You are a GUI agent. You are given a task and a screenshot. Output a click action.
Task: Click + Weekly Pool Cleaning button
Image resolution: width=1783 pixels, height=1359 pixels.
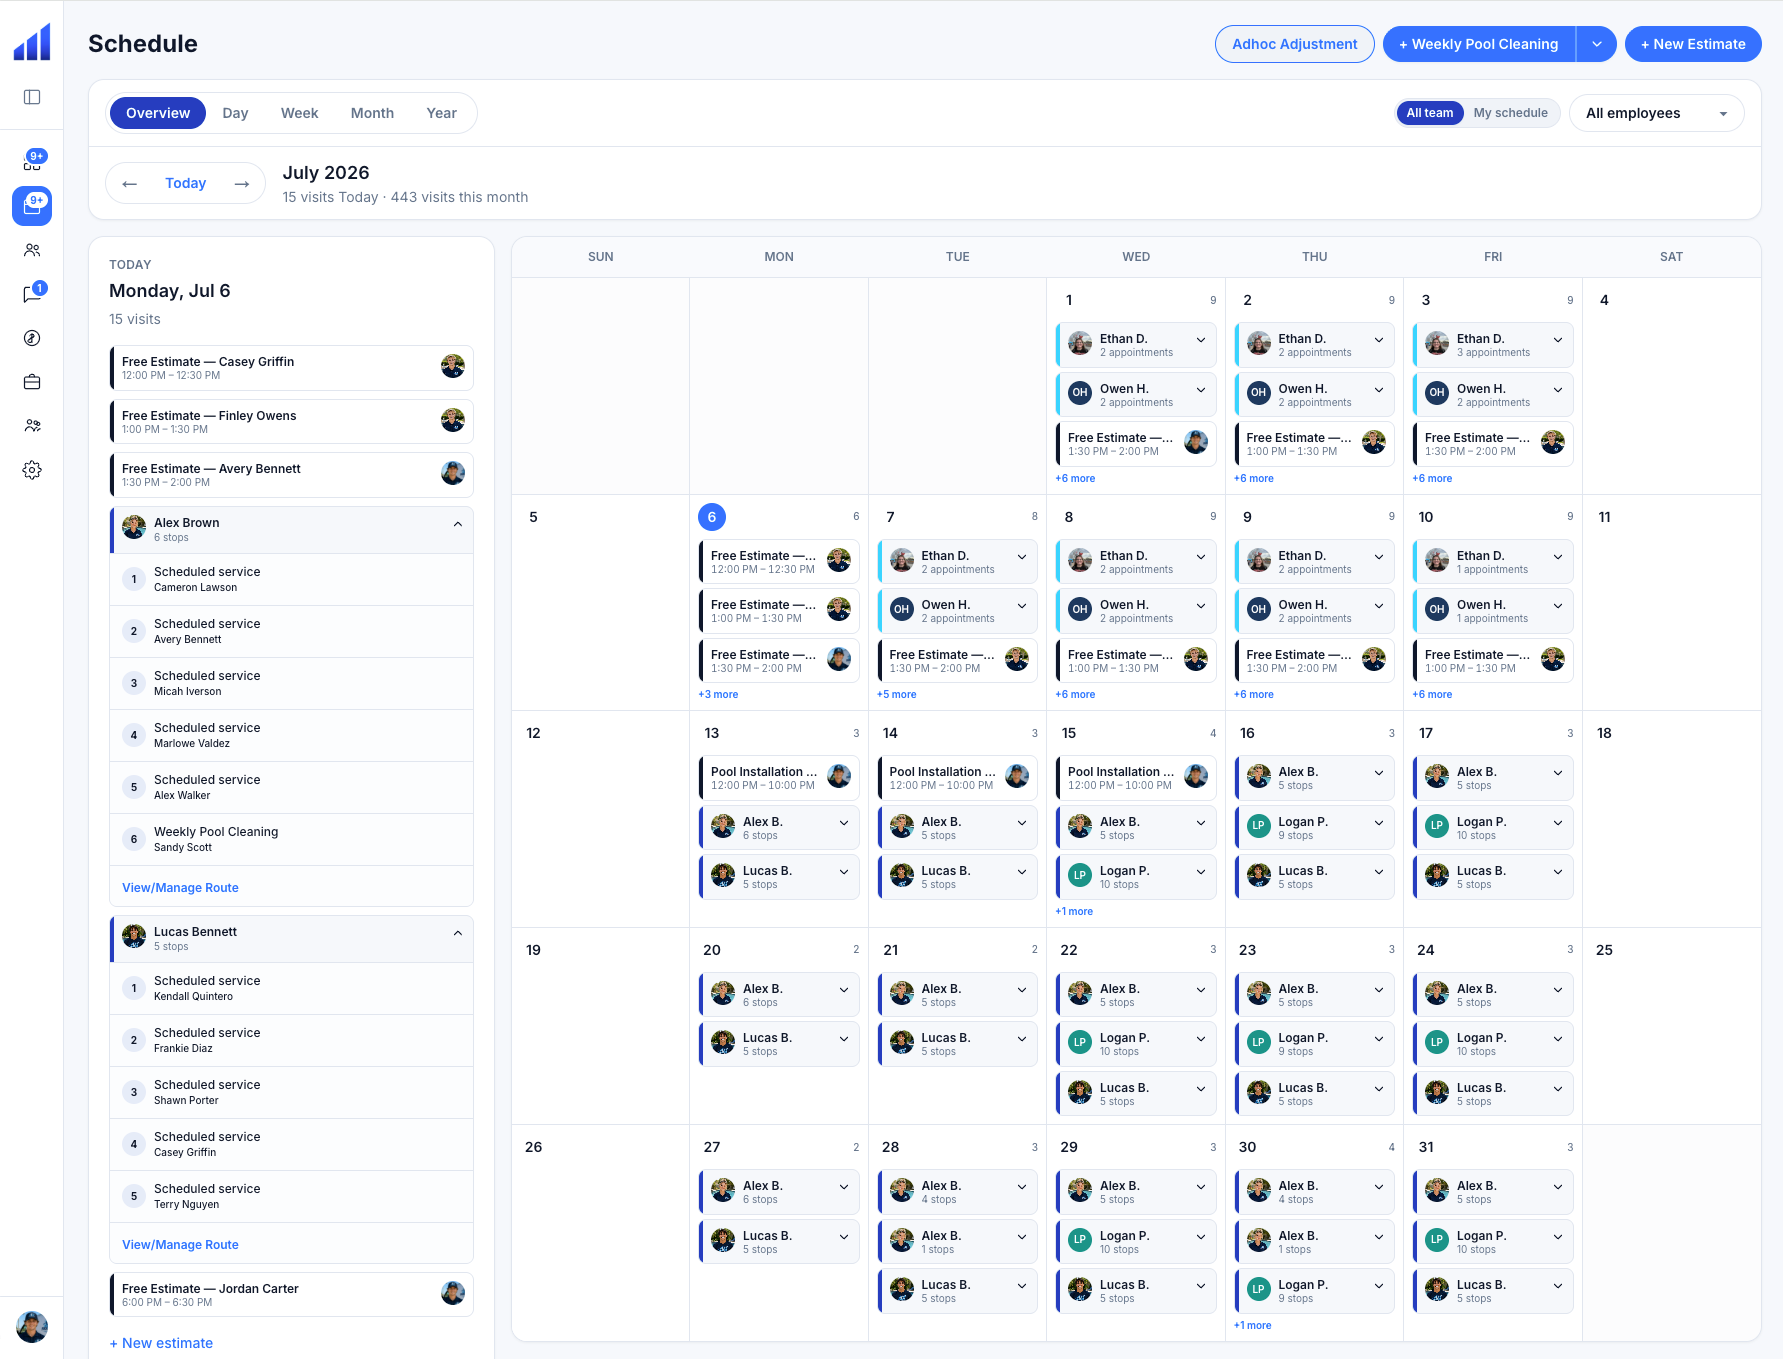coord(1478,44)
